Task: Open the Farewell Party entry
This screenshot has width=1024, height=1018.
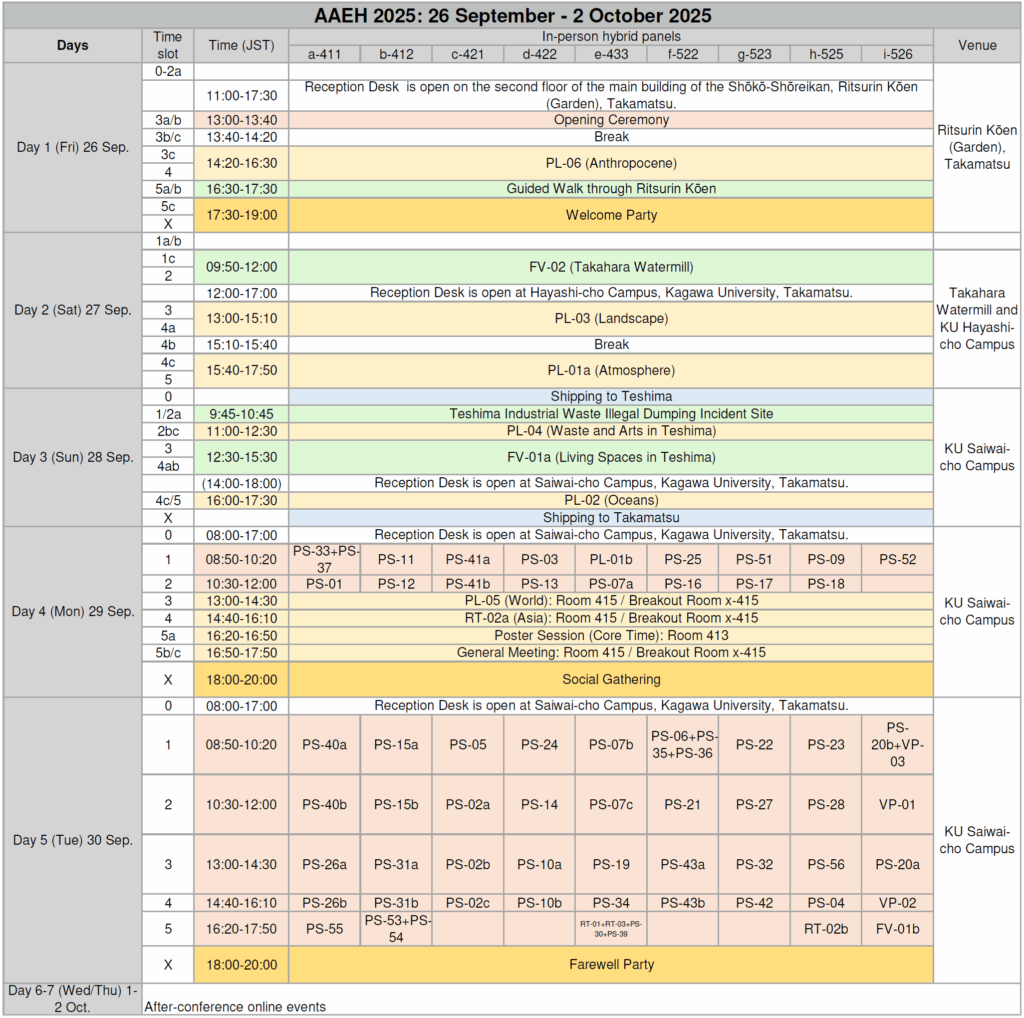Action: tap(610, 964)
